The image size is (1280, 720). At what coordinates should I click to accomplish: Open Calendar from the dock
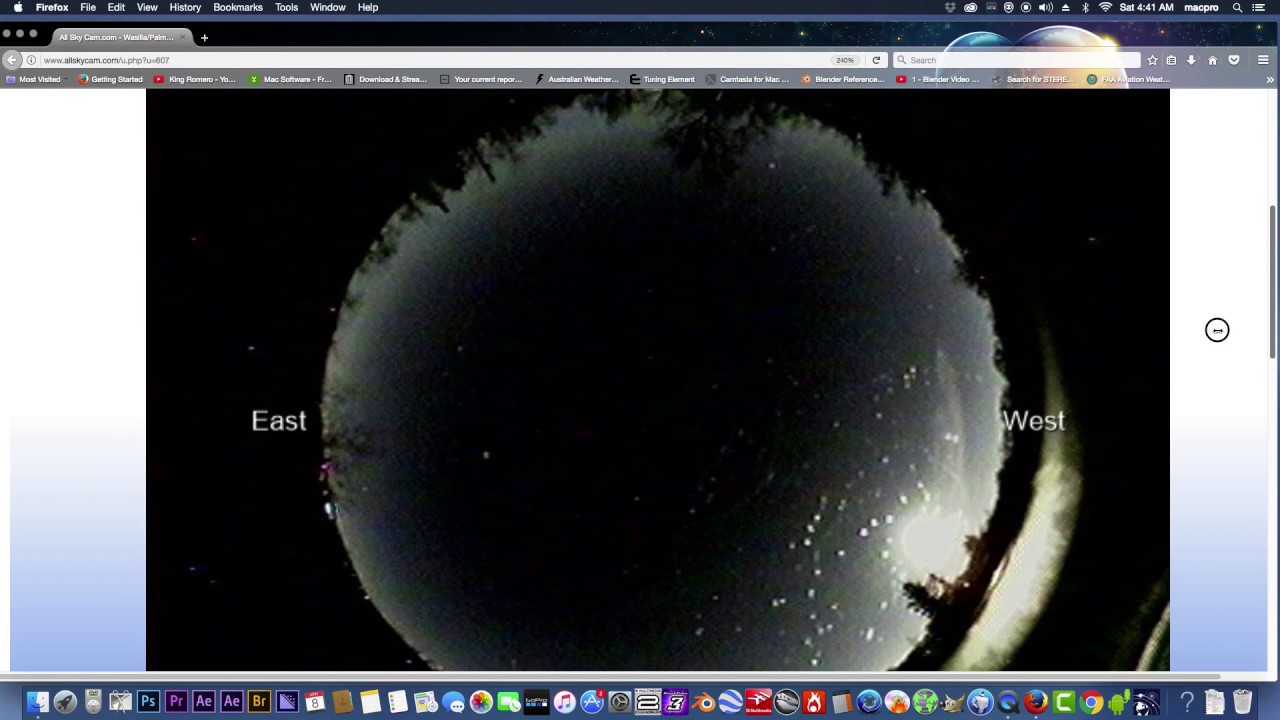[315, 702]
